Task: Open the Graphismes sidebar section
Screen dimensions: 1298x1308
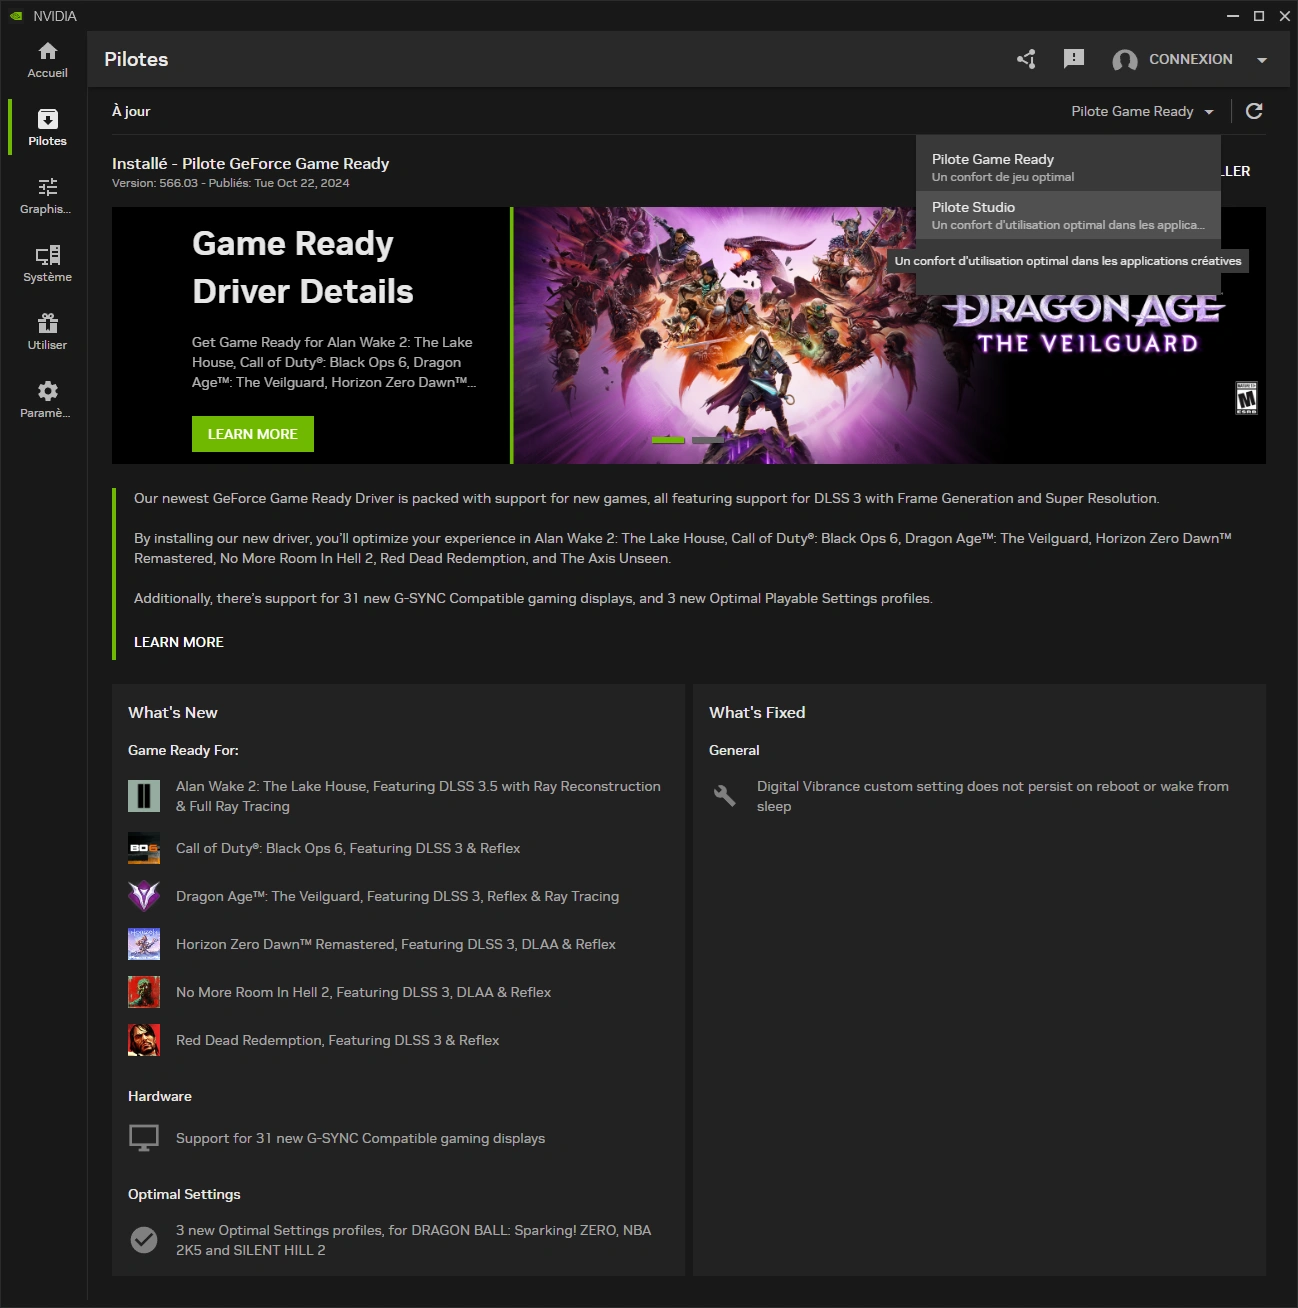Action: pyautogui.click(x=47, y=196)
